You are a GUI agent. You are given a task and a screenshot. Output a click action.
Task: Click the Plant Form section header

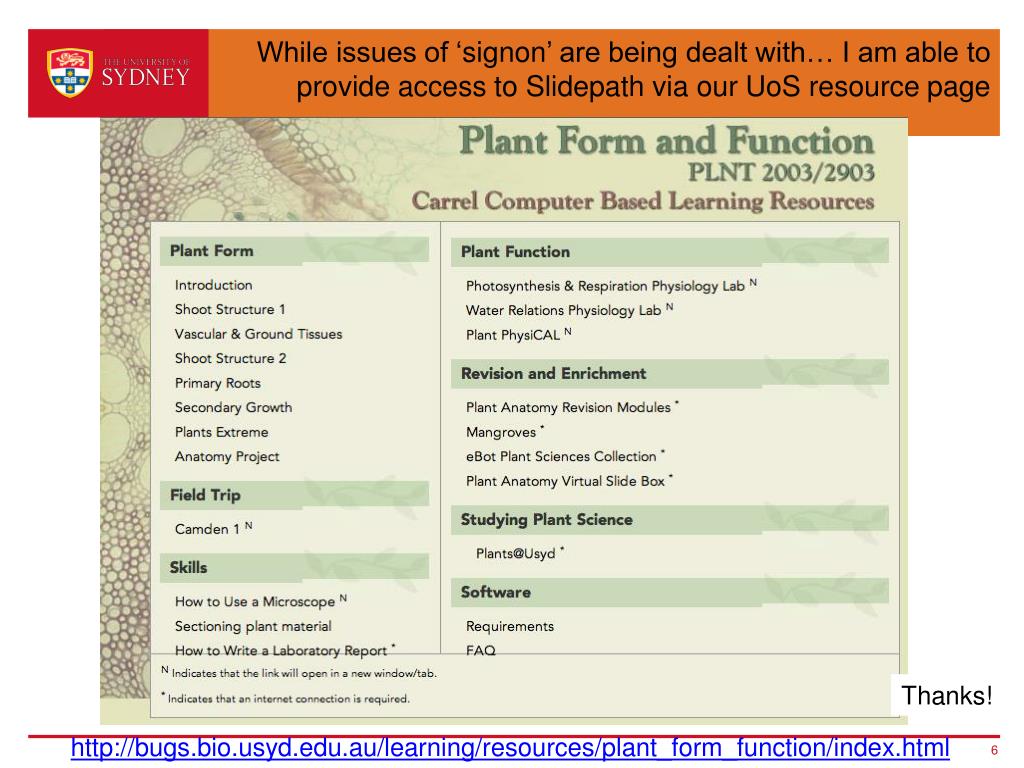coord(295,251)
